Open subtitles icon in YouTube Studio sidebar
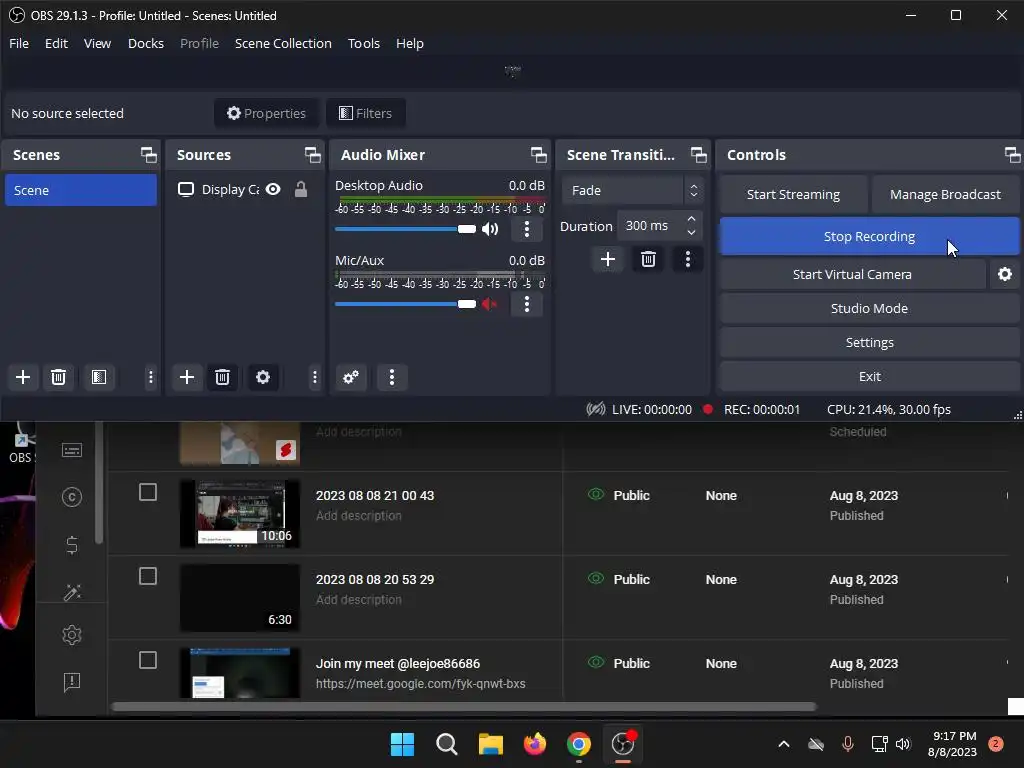Viewport: 1024px width, 768px height. [72, 450]
